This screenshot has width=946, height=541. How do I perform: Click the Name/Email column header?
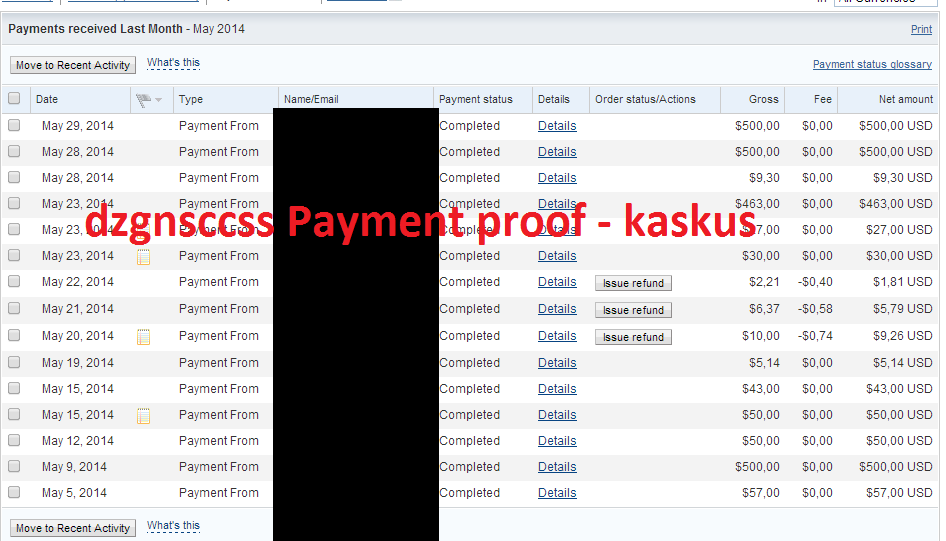point(311,100)
